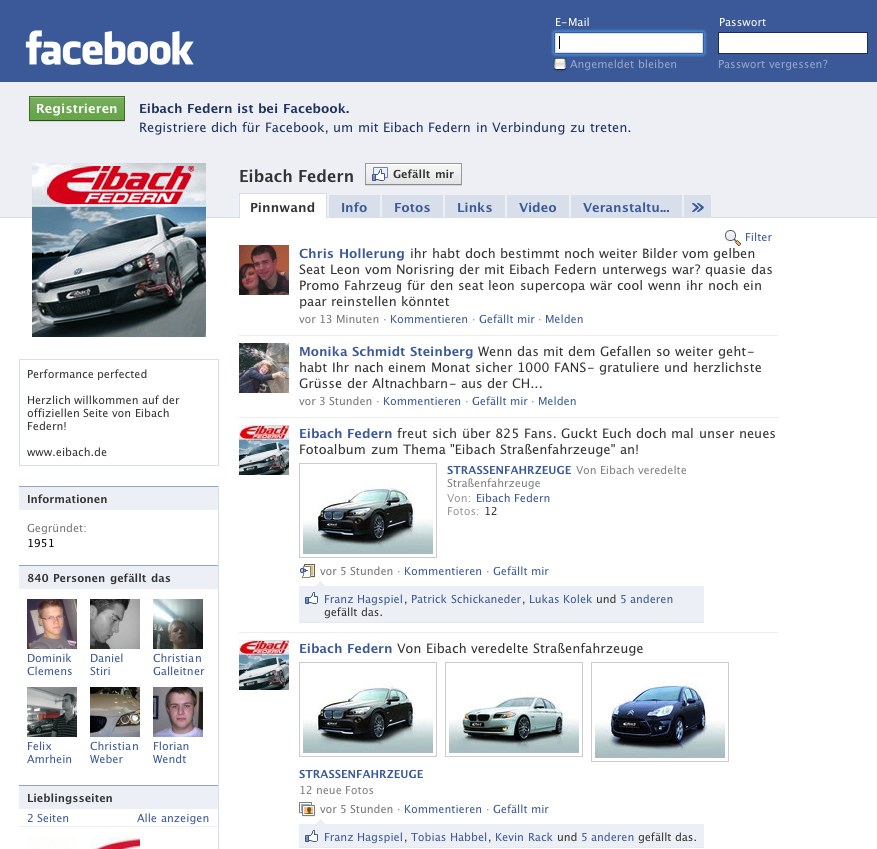Screen dimensions: 877x849
Task: Open Patrick Schickaneder's profile link
Action: coord(466,598)
